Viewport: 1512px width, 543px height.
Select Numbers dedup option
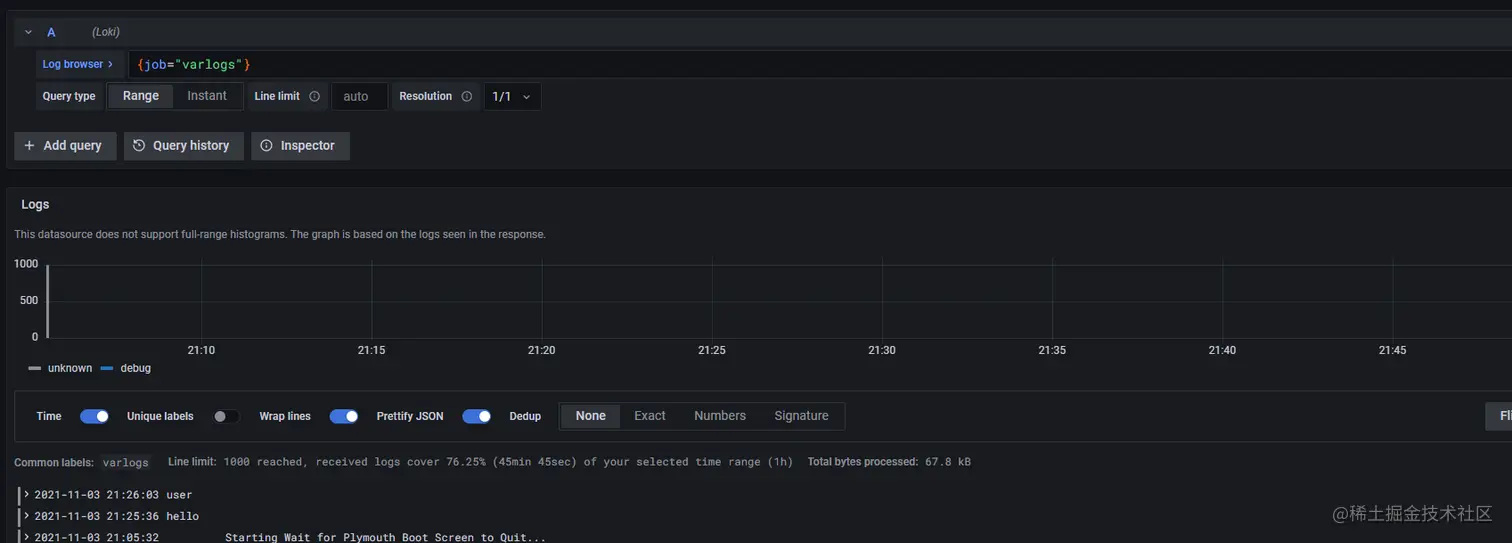(x=720, y=416)
